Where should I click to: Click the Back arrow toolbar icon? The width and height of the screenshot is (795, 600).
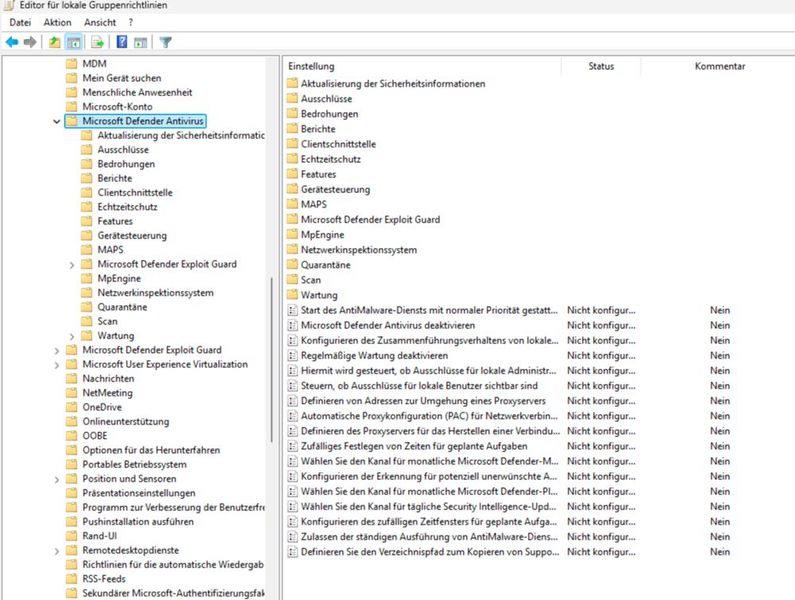(x=12, y=42)
